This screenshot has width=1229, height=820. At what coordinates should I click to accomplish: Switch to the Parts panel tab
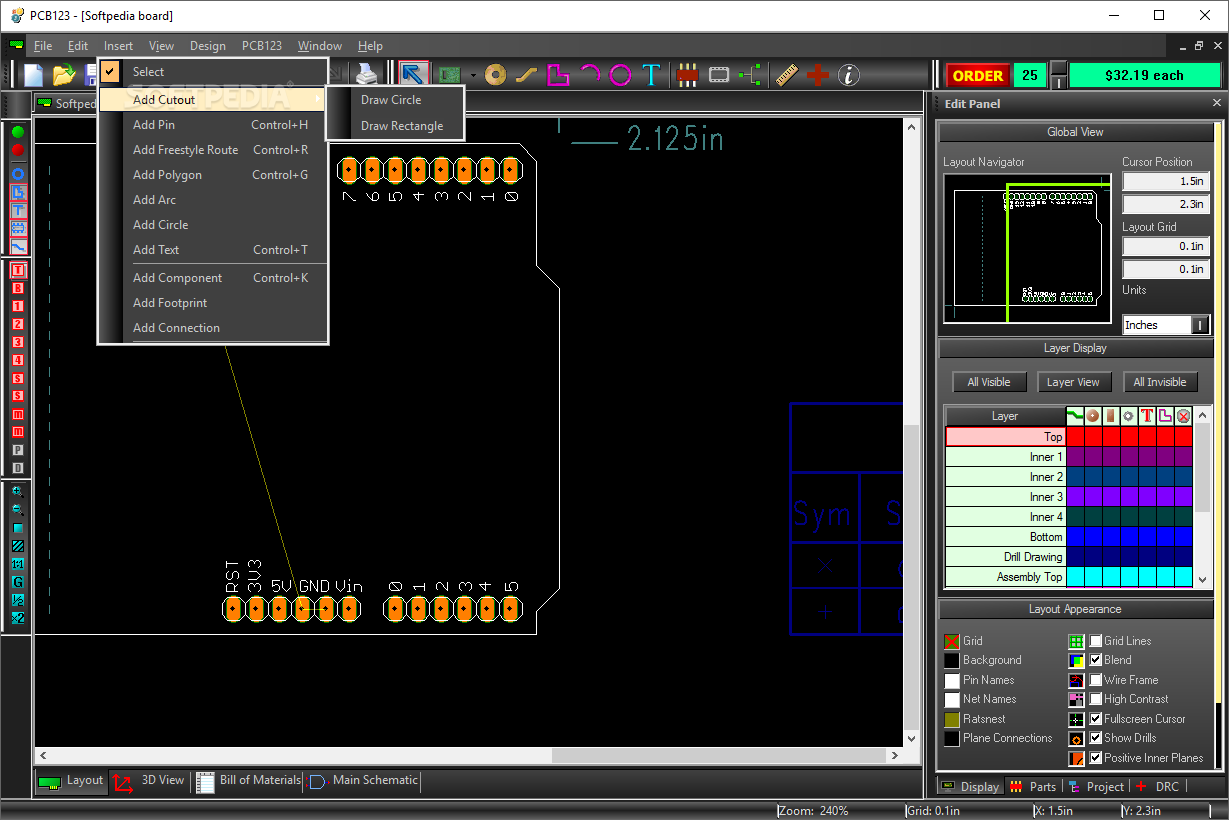click(x=1033, y=787)
